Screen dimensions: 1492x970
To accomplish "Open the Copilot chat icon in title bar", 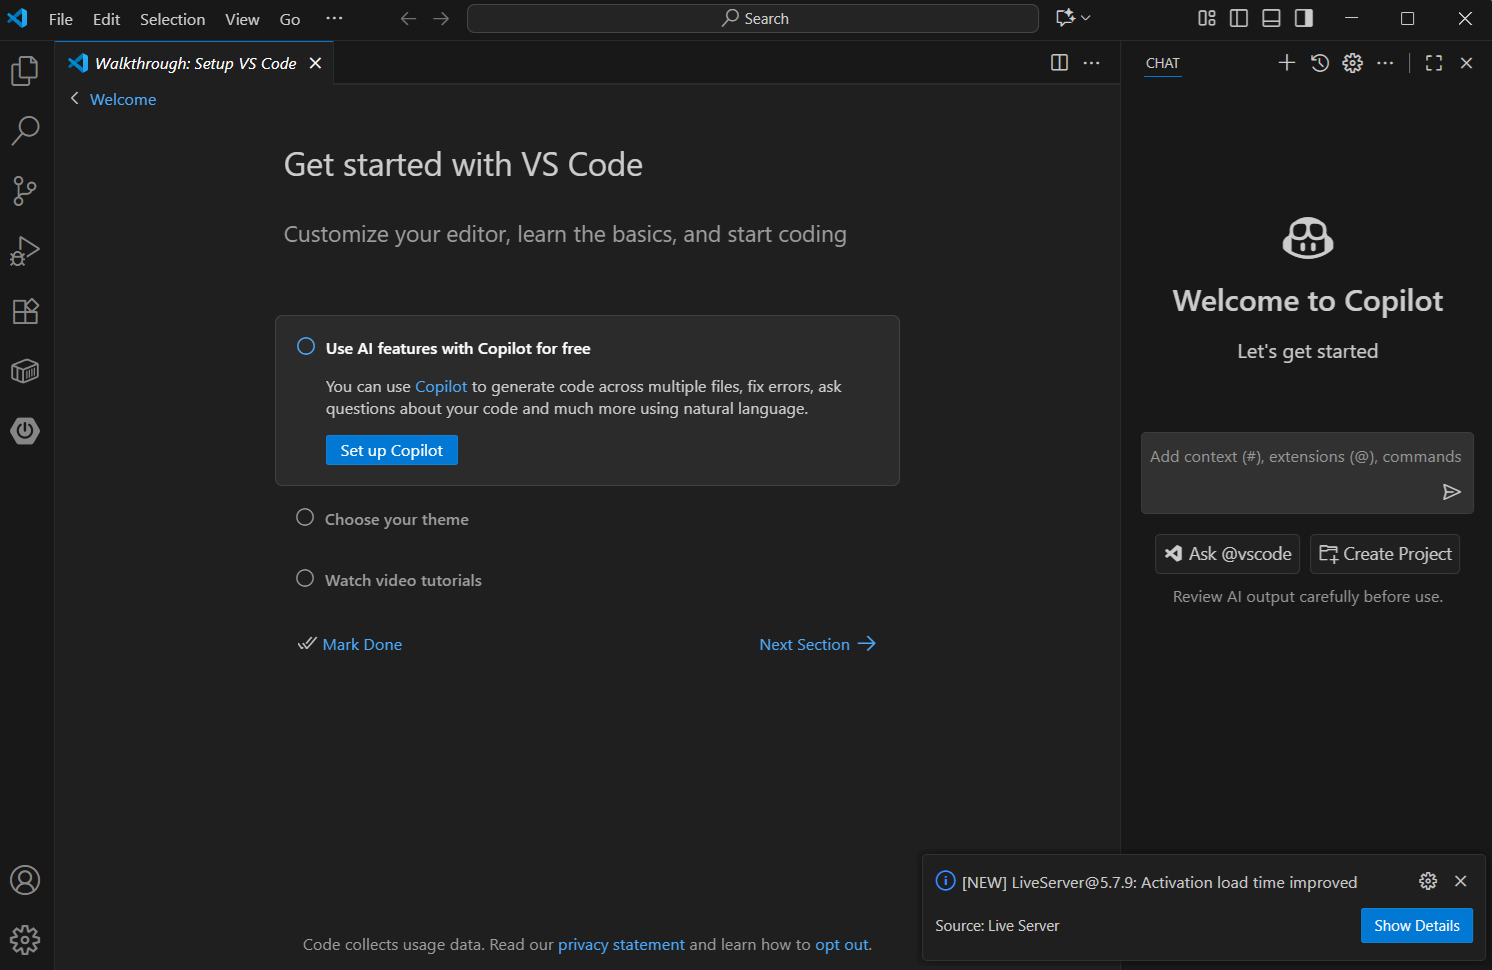I will tap(1065, 18).
